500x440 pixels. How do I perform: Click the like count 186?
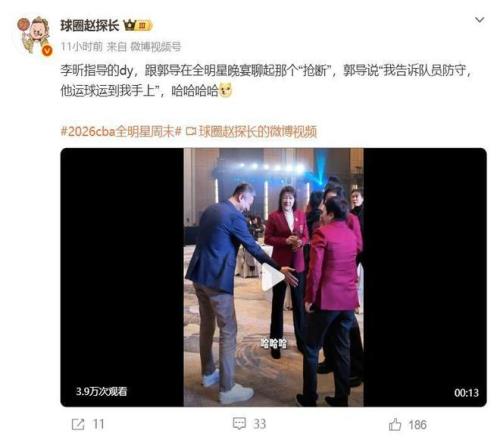tap(417, 425)
